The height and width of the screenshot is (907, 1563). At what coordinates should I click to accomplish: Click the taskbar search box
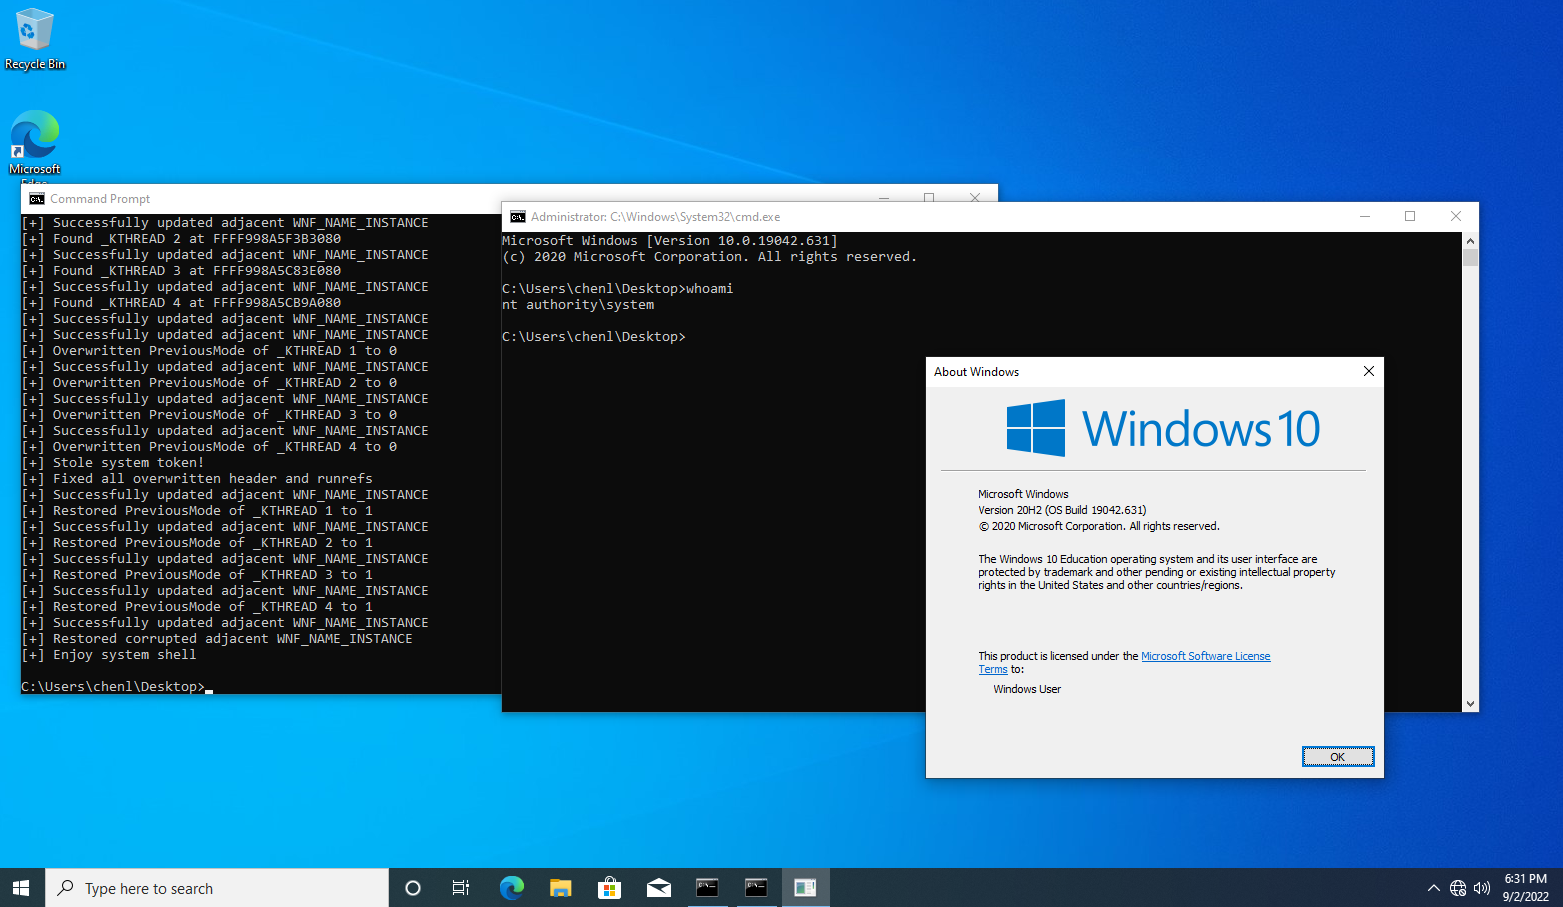click(x=217, y=888)
